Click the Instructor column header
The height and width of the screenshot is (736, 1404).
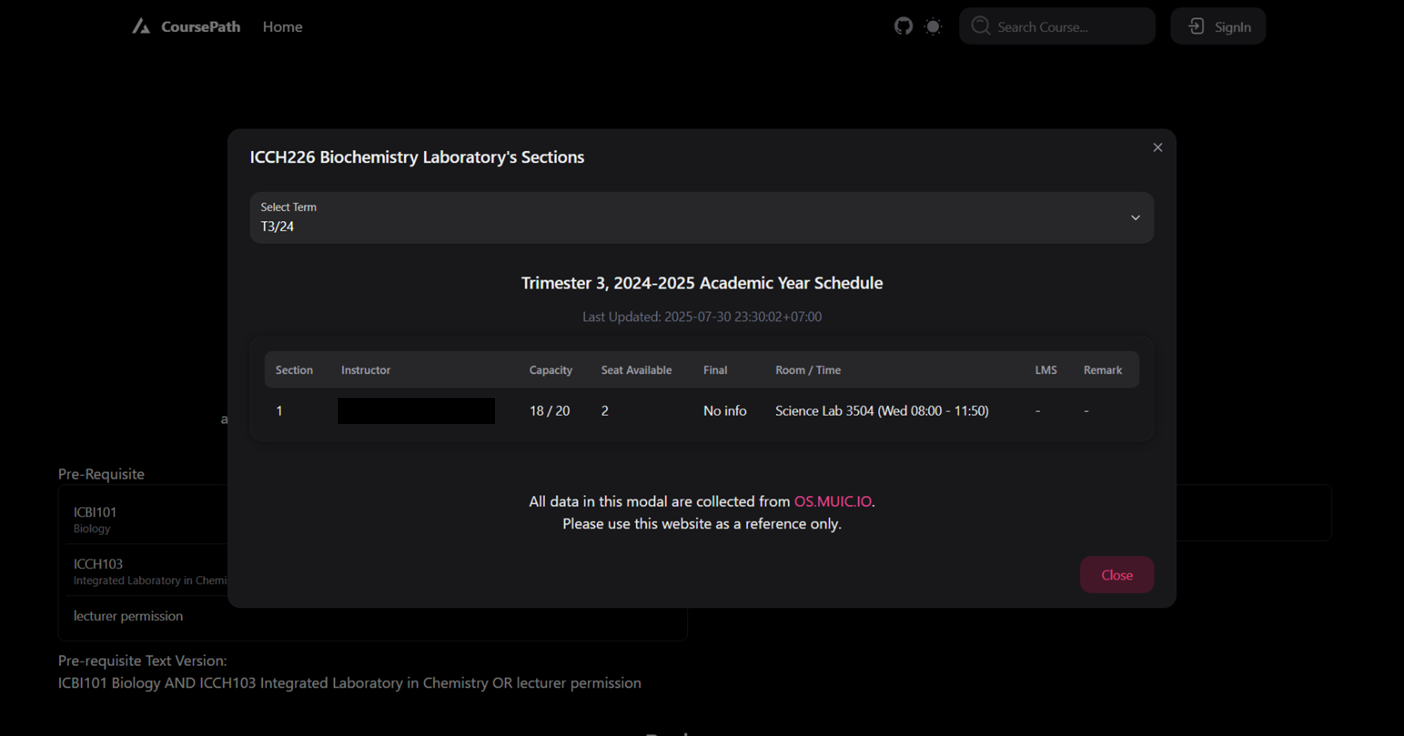pos(365,370)
